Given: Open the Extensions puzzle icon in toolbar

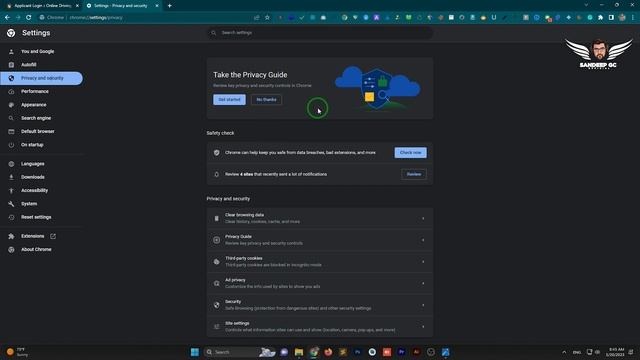Looking at the screenshot, I should pyautogui.click(x=600, y=18).
